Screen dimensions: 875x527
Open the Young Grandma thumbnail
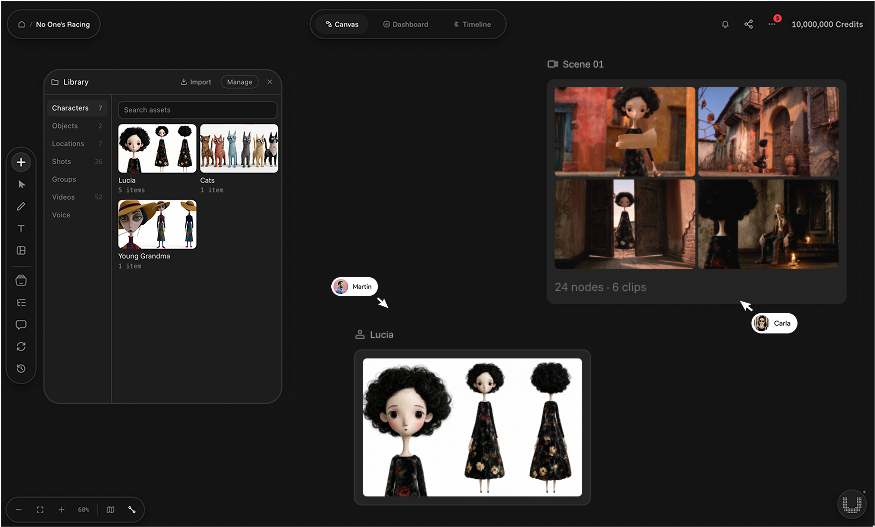(x=157, y=224)
